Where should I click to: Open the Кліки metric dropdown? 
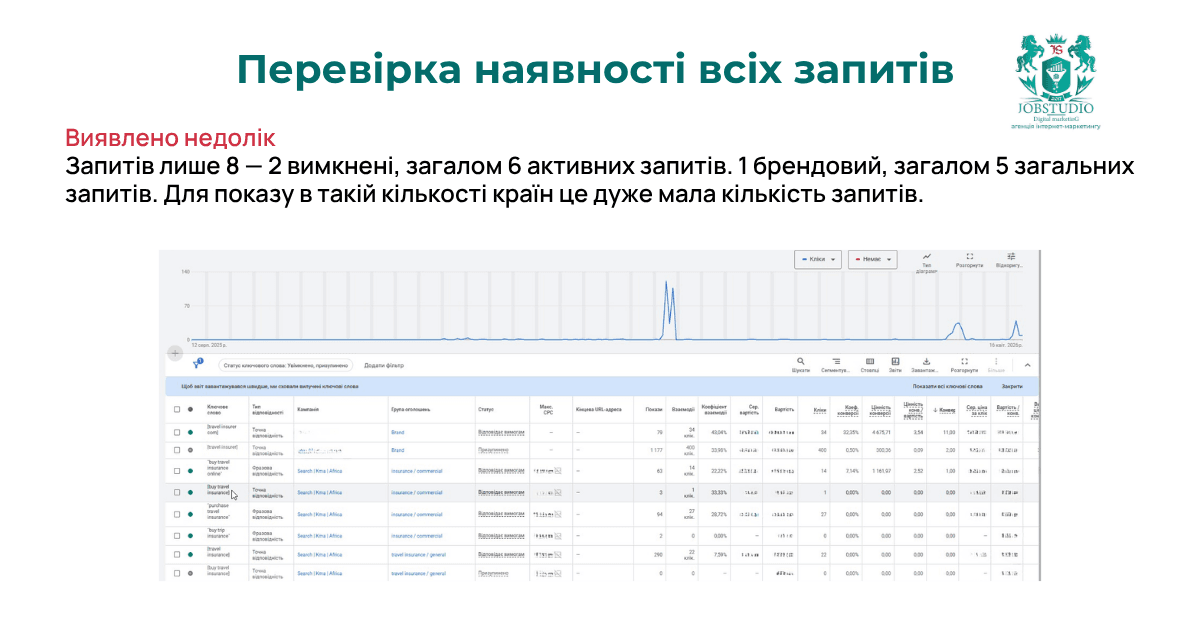[x=818, y=259]
